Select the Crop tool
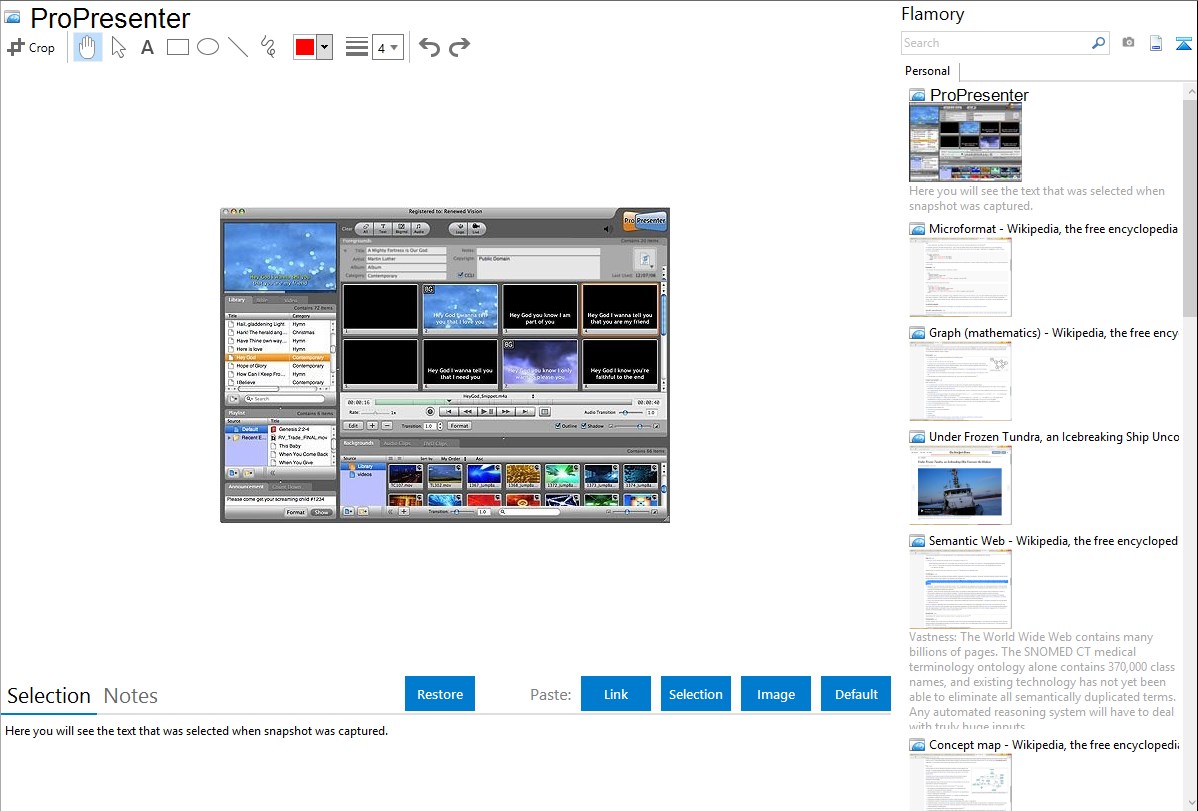This screenshot has height=811, width=1198. pyautogui.click(x=31, y=47)
